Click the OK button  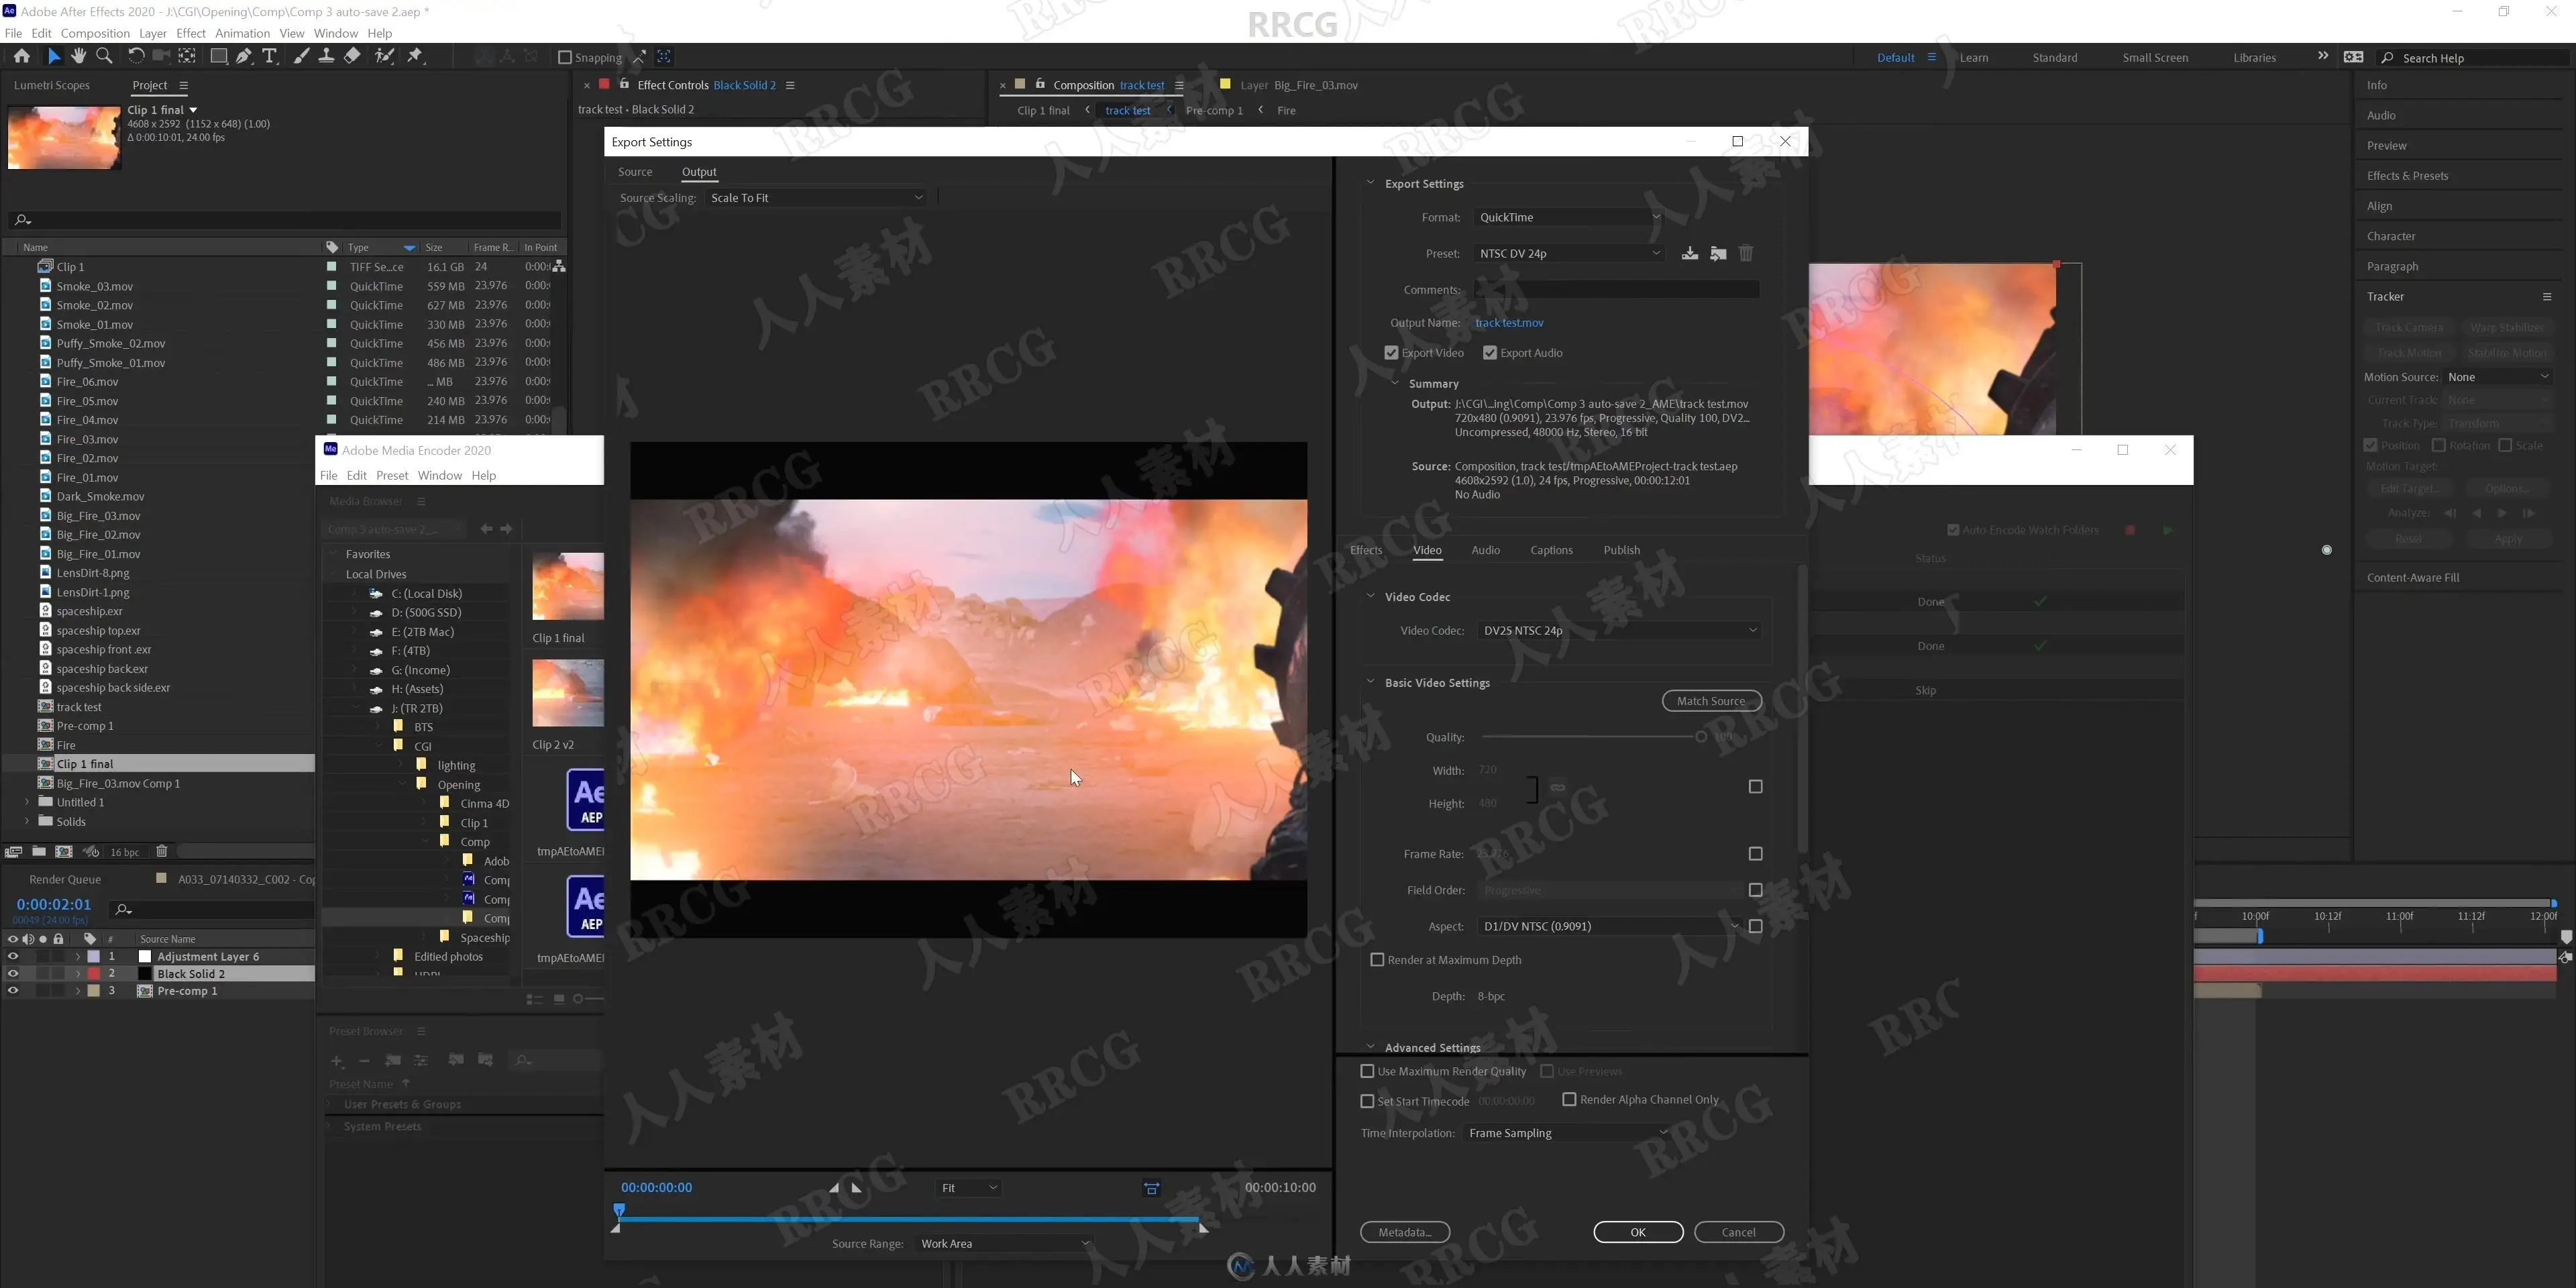(1638, 1233)
